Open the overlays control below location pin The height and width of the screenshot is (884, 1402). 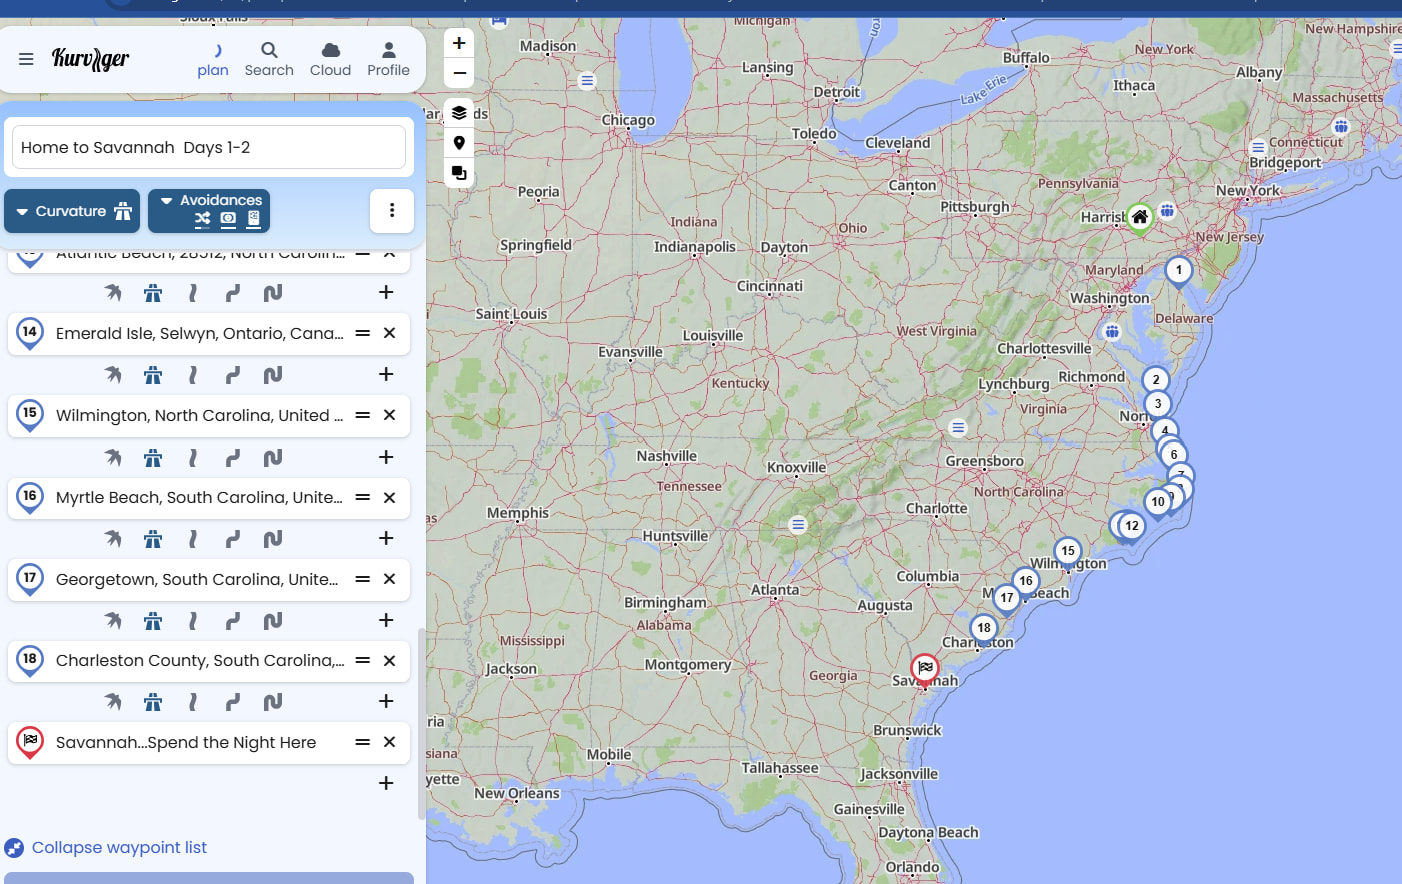(x=459, y=173)
